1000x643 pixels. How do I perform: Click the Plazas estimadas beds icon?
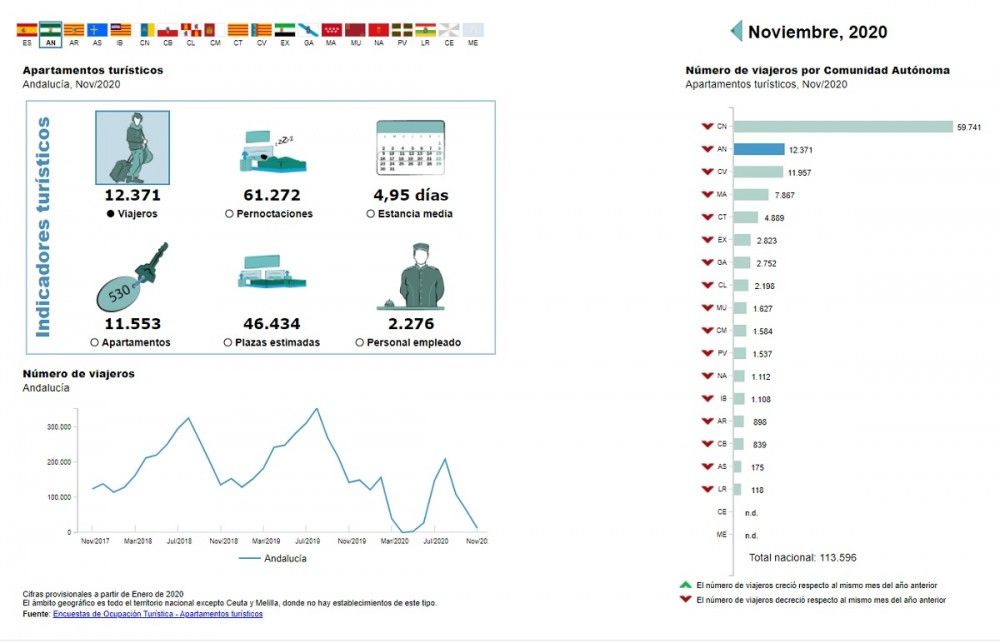[x=272, y=272]
